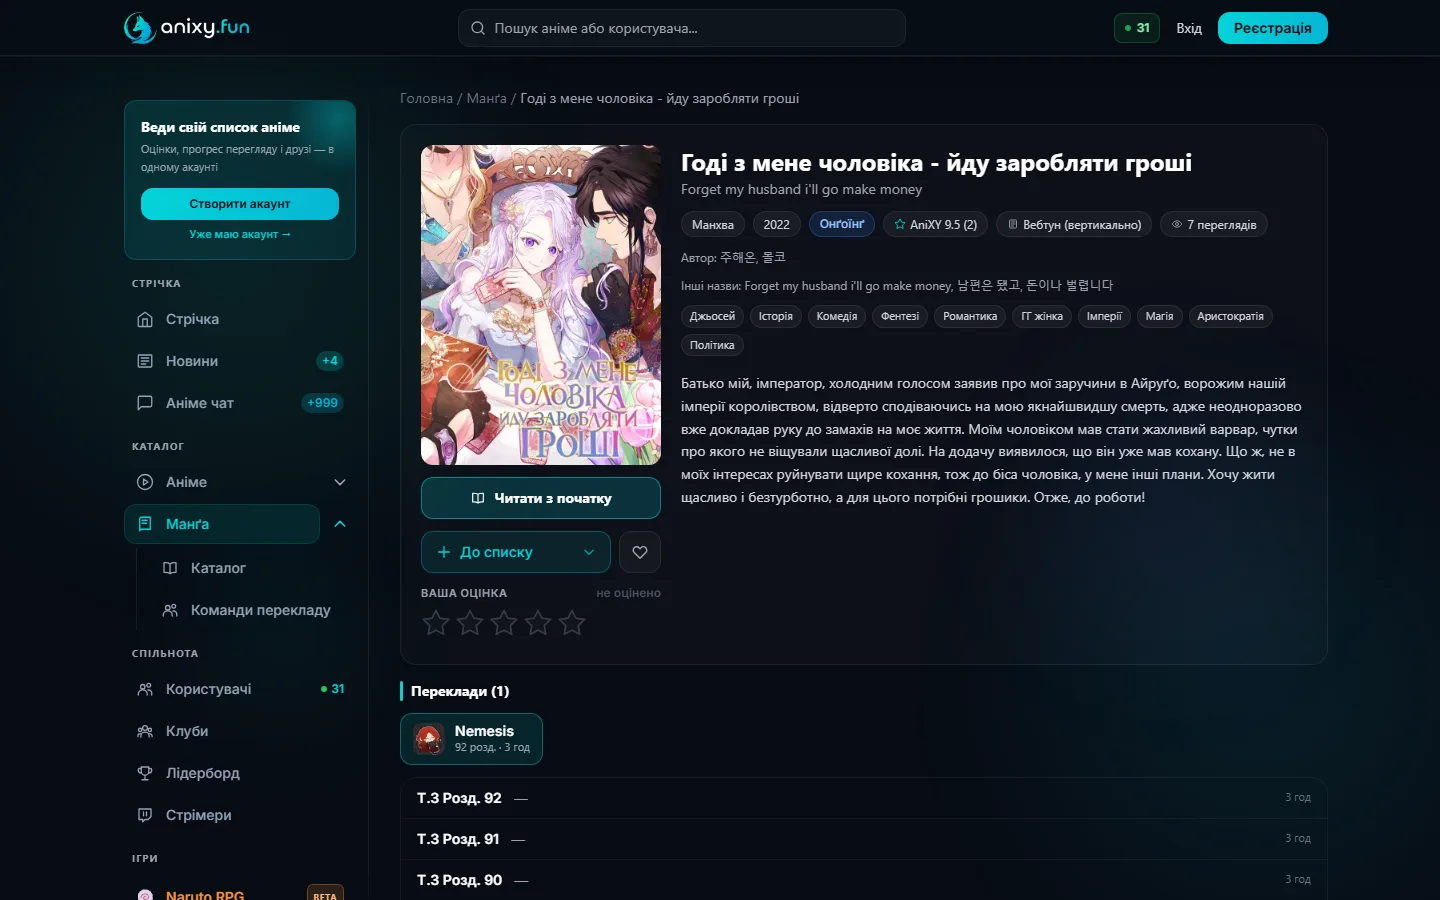Open the Новини section
This screenshot has width=1440, height=900.
coord(240,361)
